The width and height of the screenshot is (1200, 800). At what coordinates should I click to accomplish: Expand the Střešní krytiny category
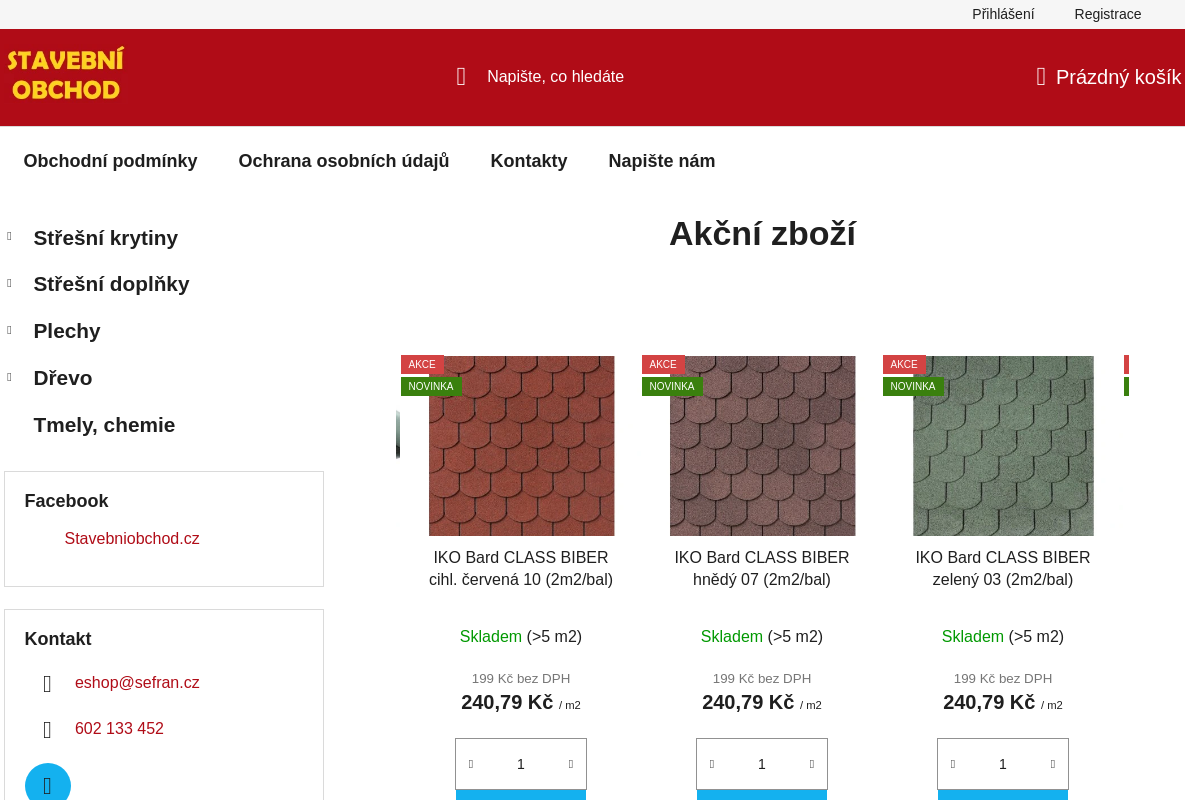(x=8, y=236)
